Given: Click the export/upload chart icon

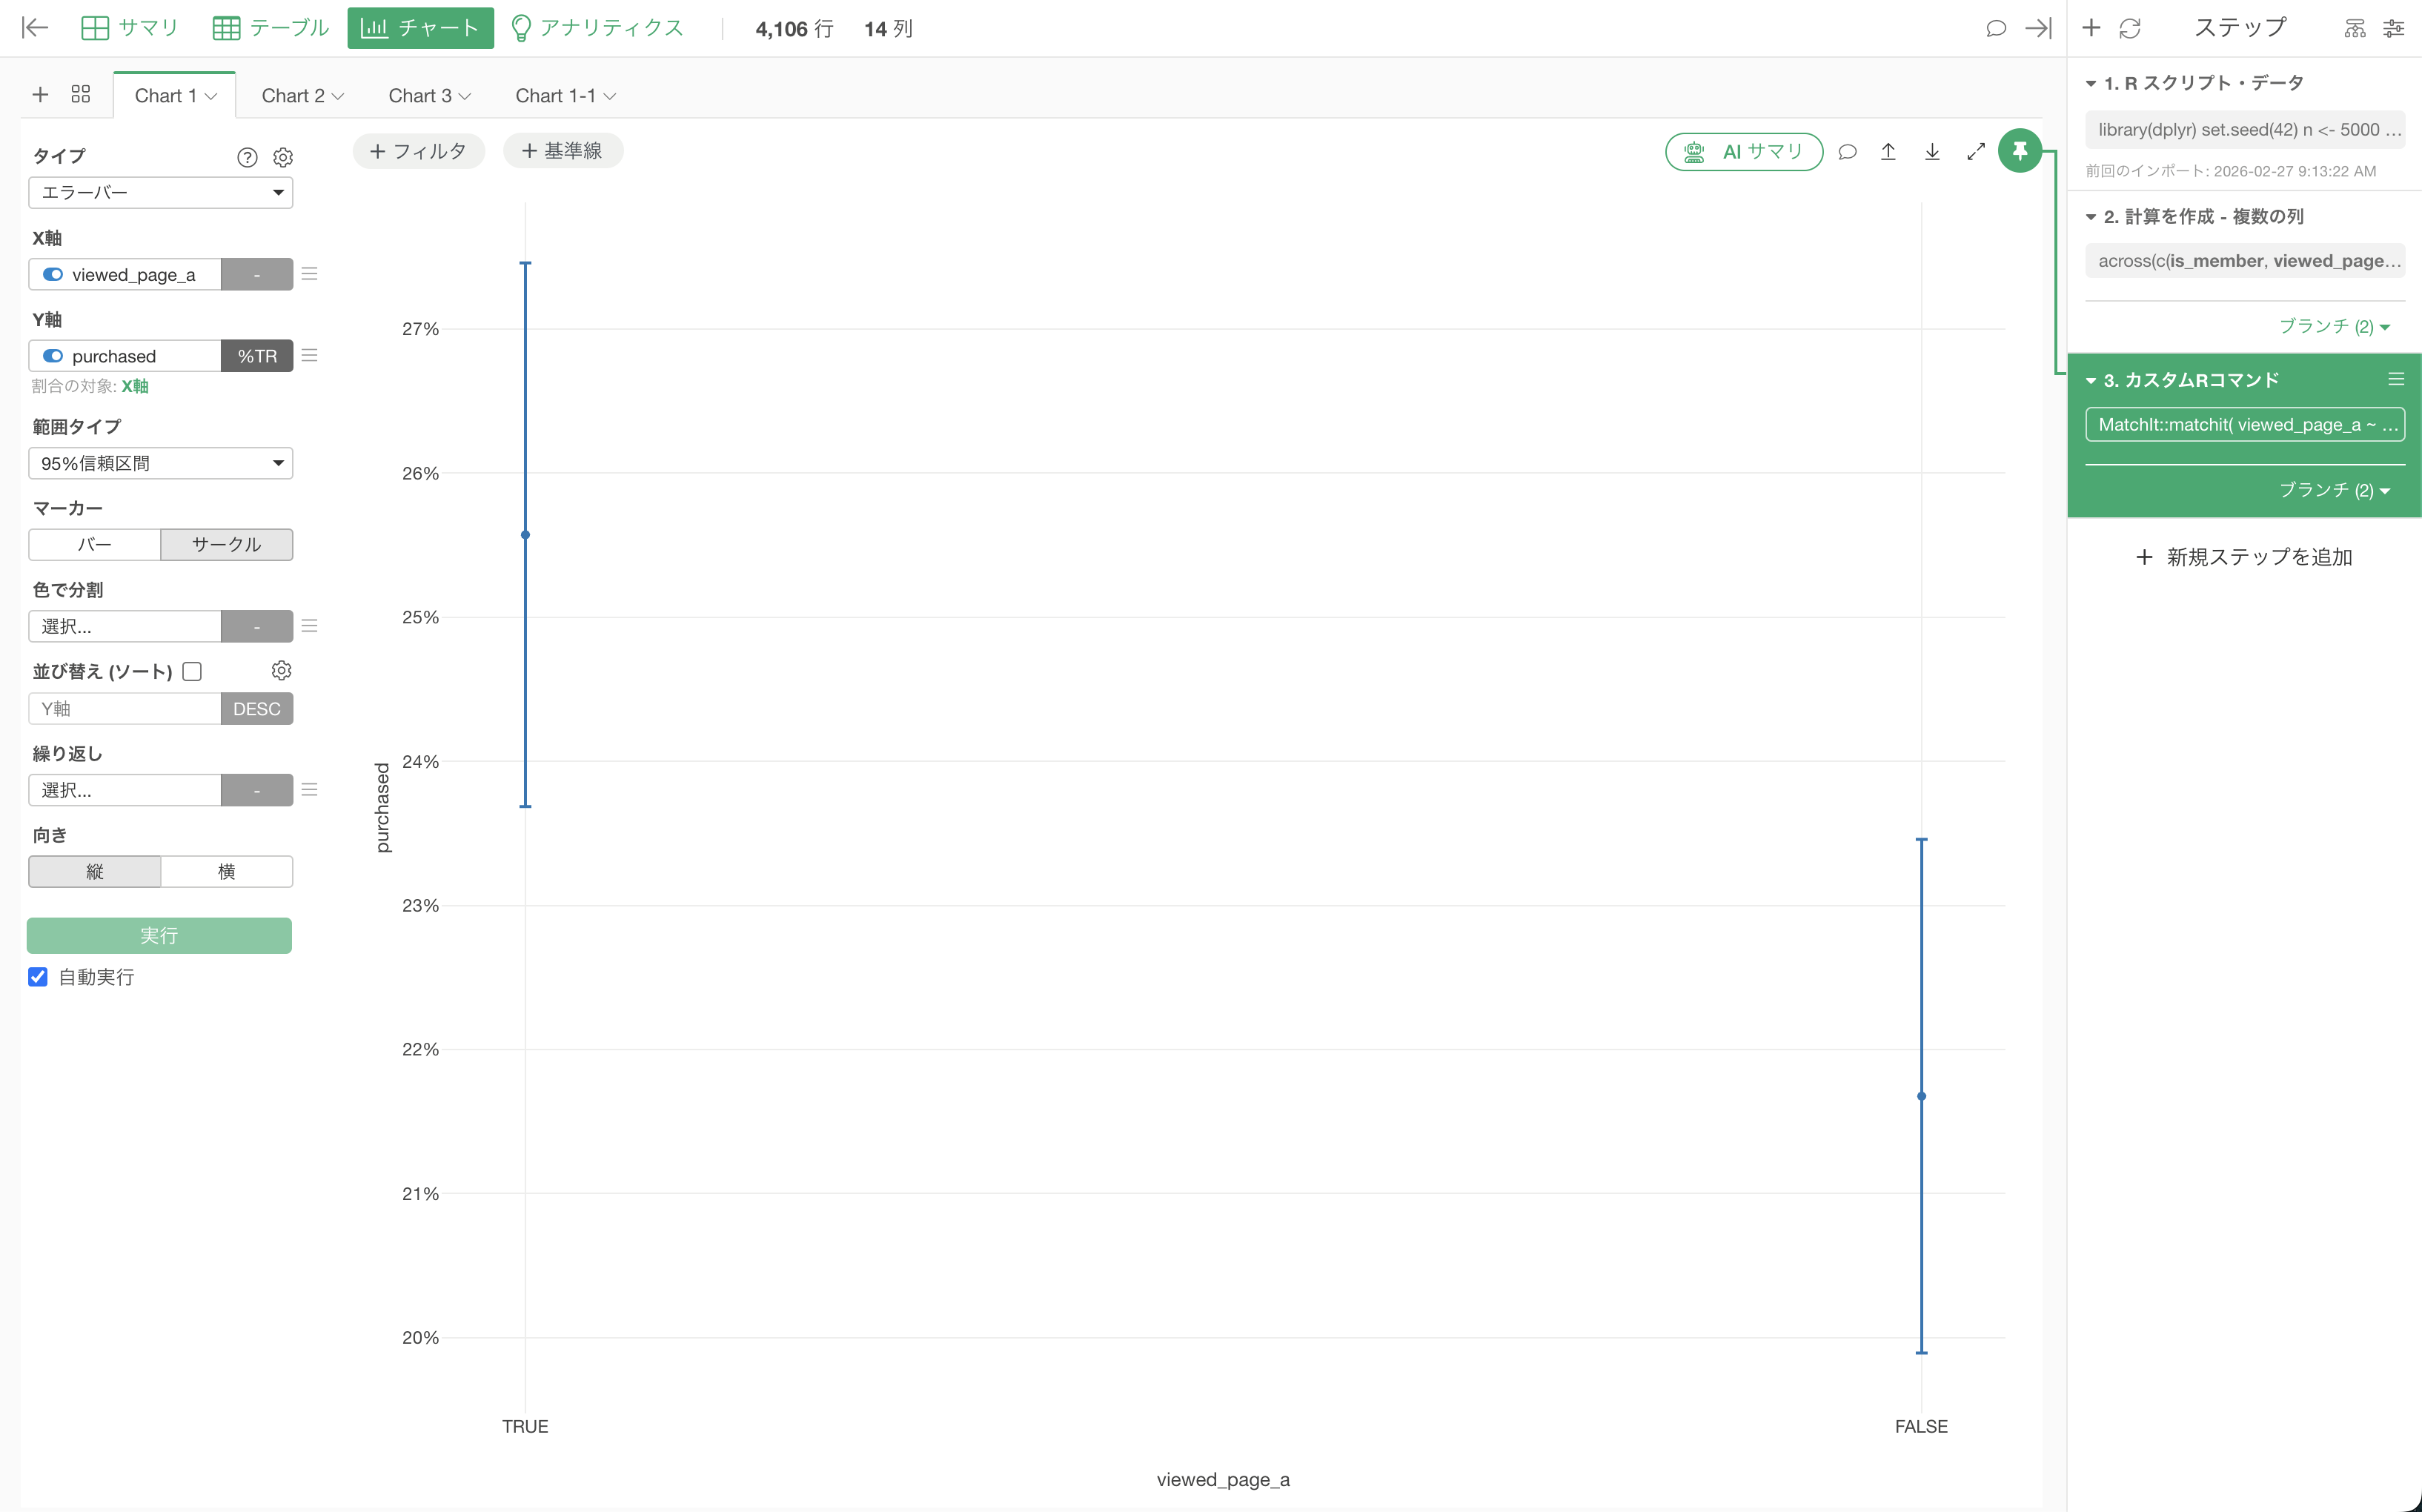Looking at the screenshot, I should [x=1888, y=151].
